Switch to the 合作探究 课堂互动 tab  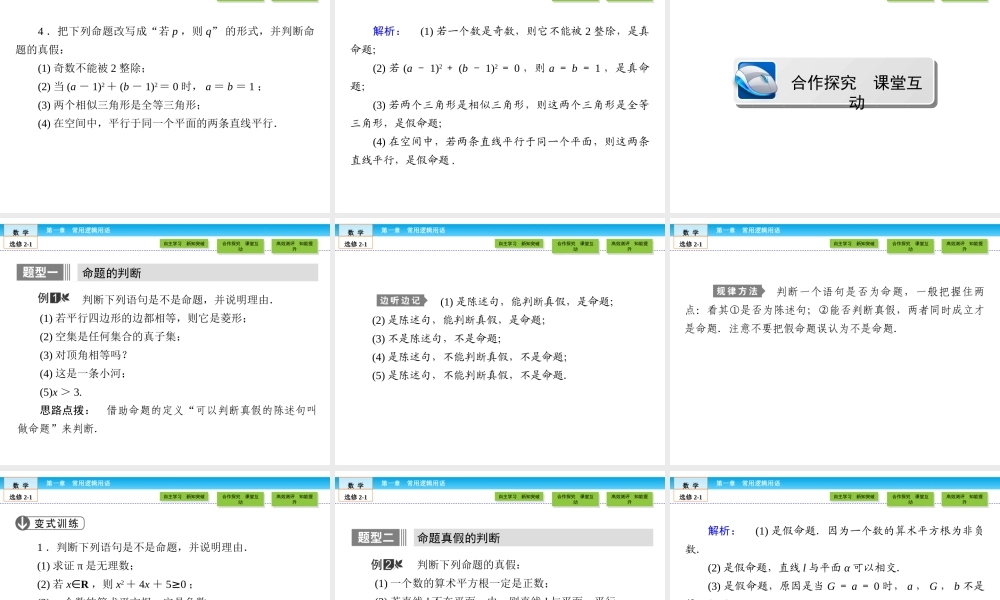tap(240, 243)
